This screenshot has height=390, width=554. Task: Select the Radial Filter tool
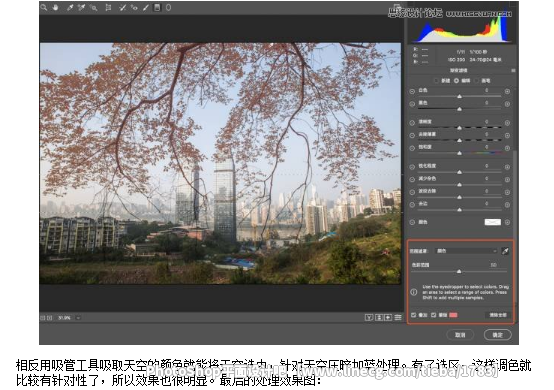click(x=169, y=7)
